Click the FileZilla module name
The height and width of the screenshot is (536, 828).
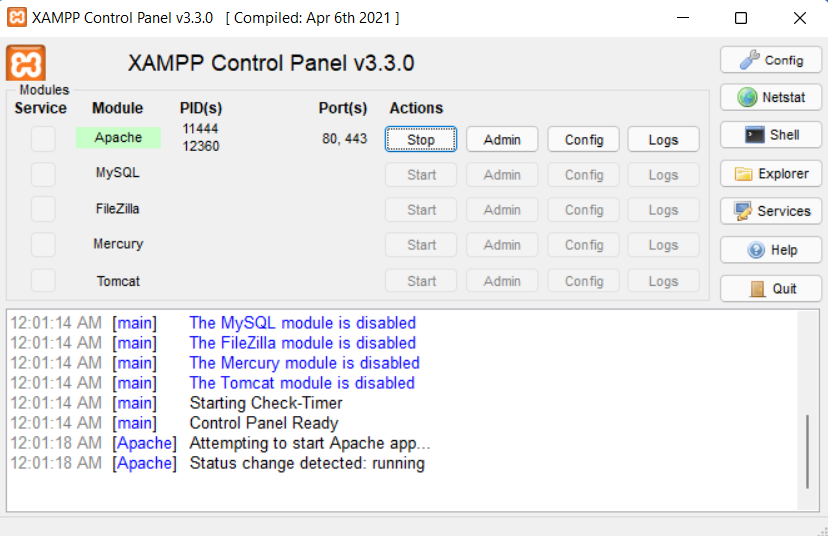[x=118, y=209]
